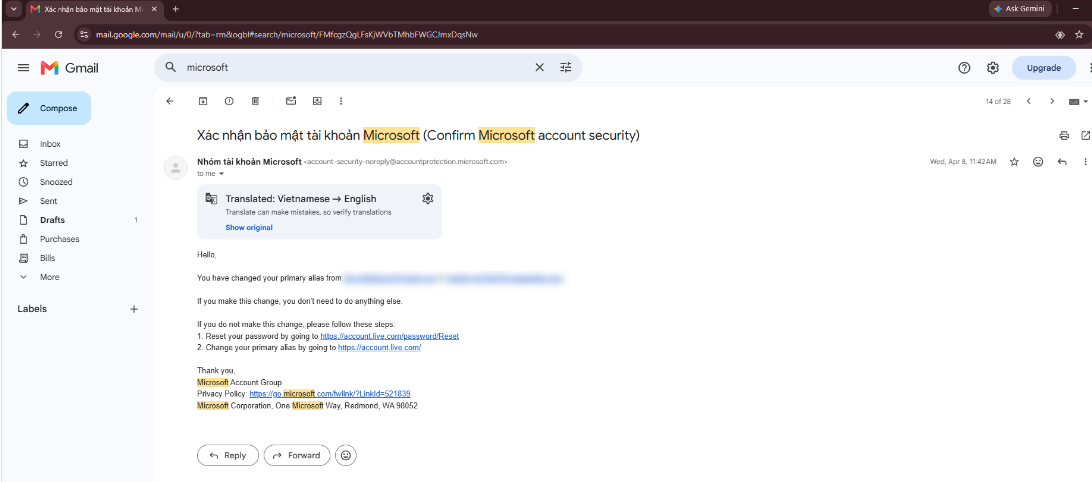Go to the older email arrow
Image resolution: width=1092 pixels, height=482 pixels.
pos(1052,101)
